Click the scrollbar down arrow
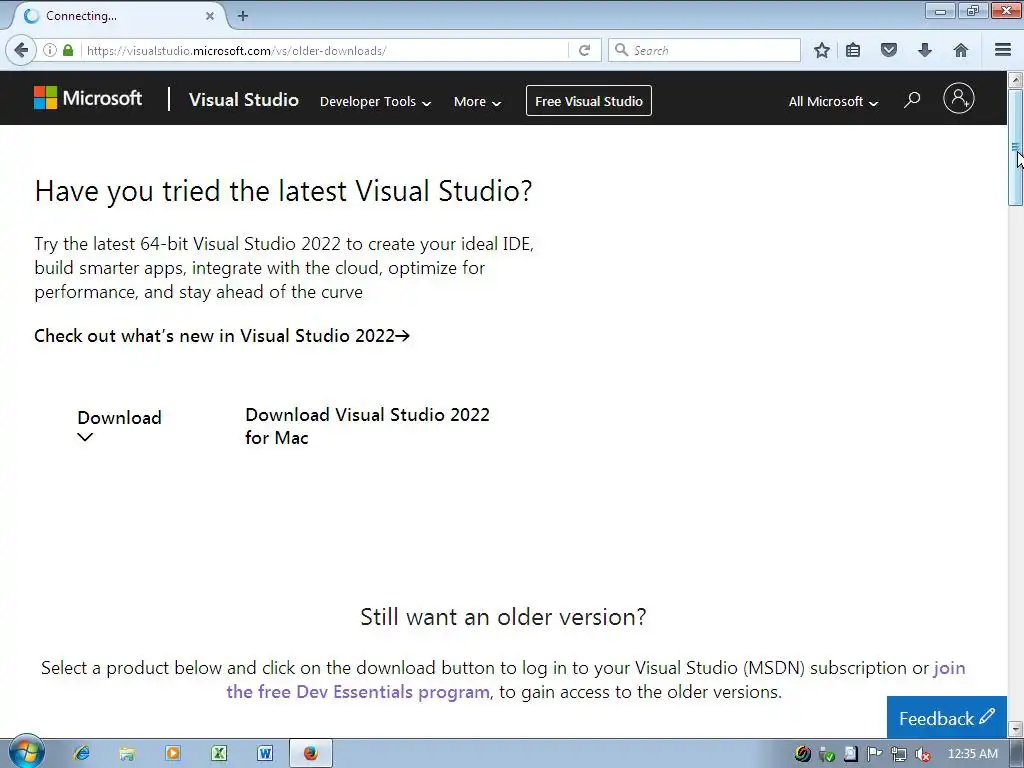Image resolution: width=1024 pixels, height=768 pixels. (1015, 728)
